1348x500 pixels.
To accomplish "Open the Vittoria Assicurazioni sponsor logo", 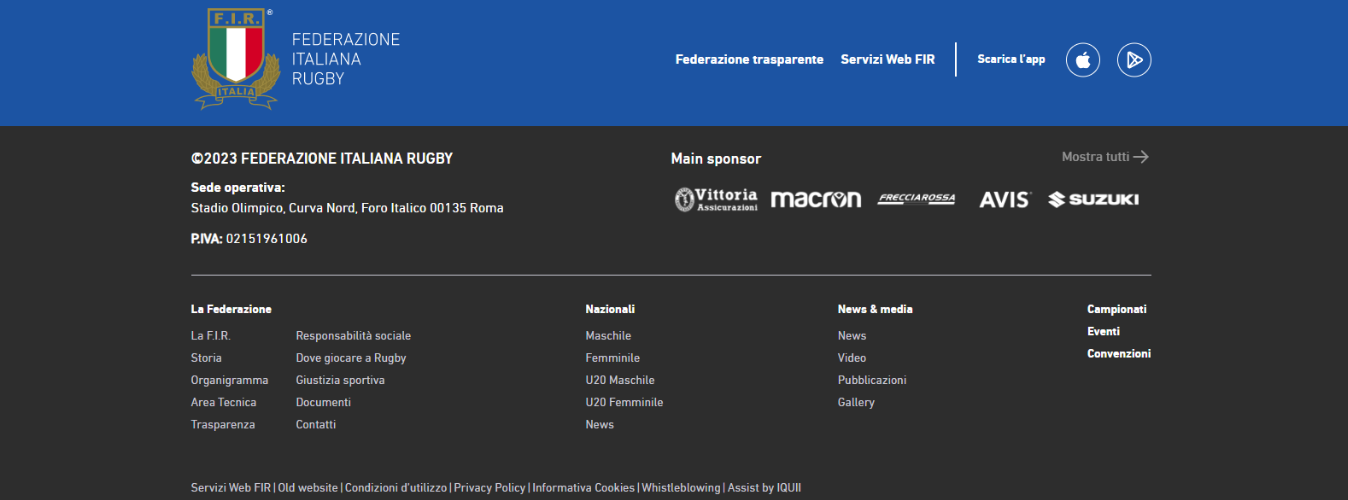I will 716,199.
